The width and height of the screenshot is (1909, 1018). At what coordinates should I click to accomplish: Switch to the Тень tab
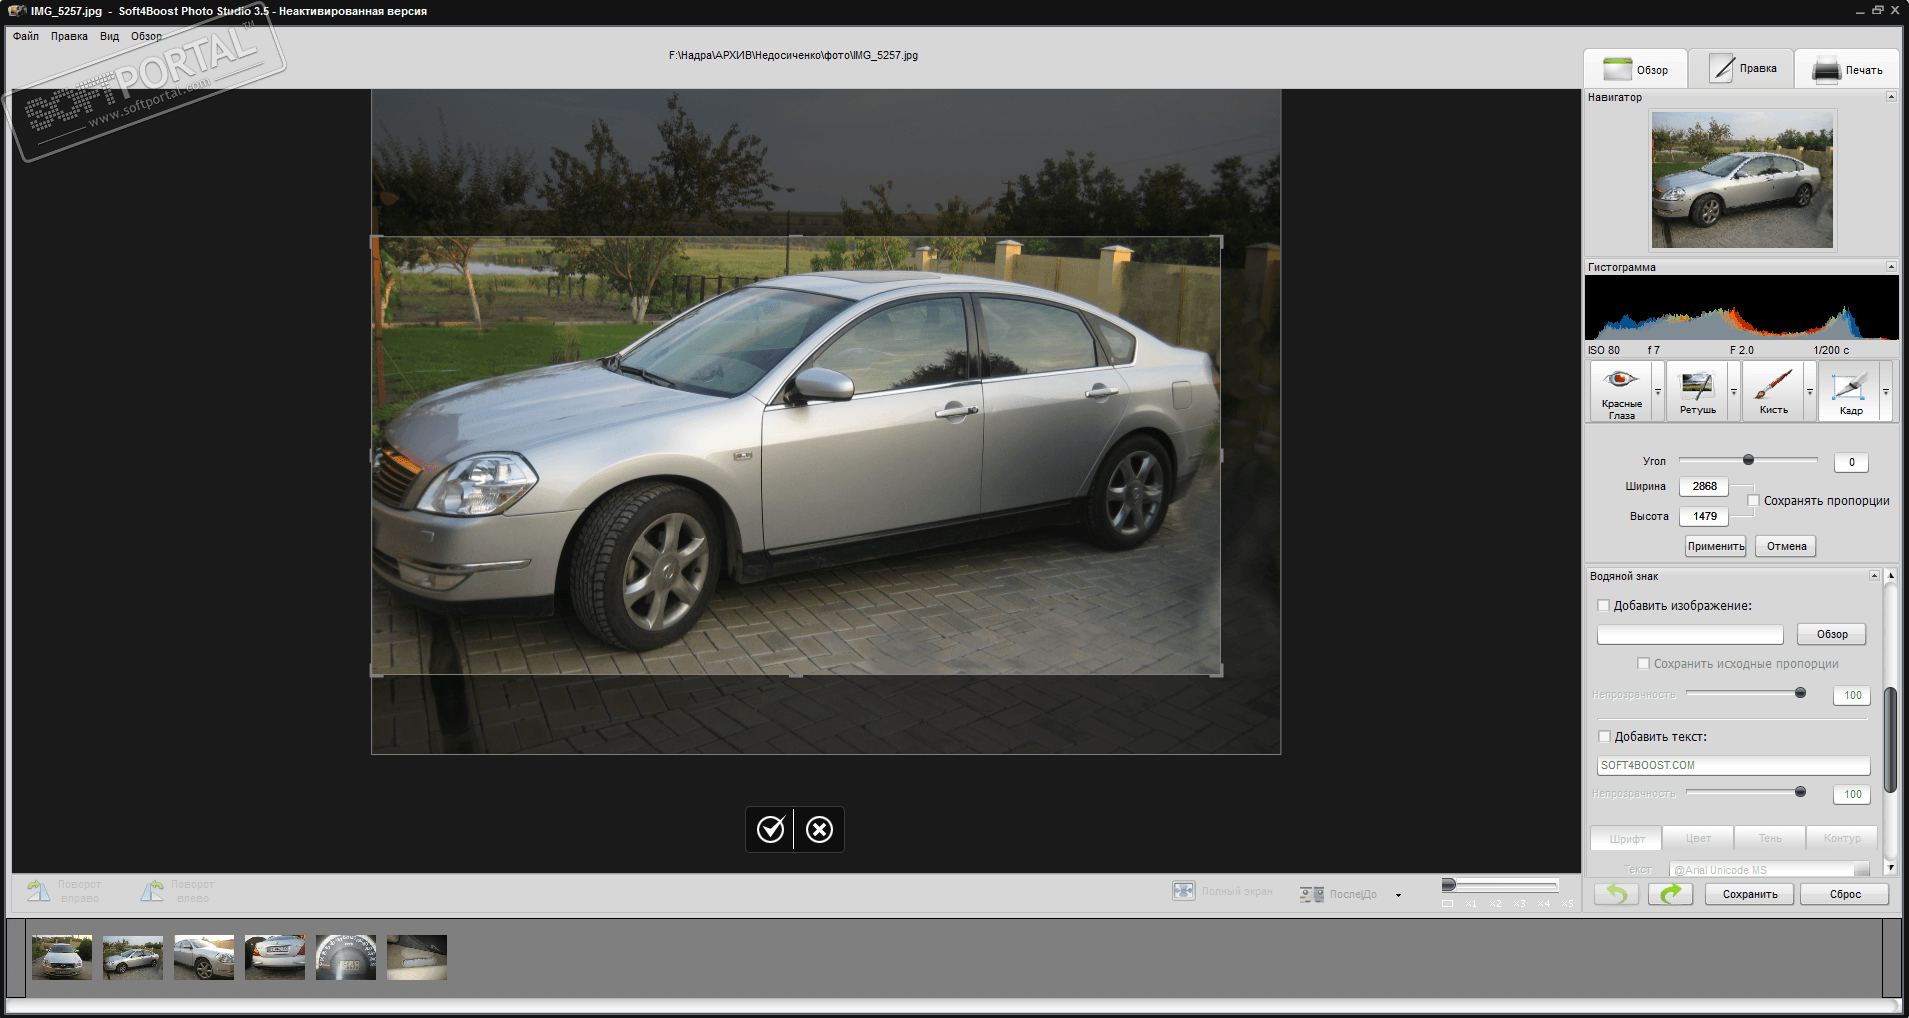coord(1770,838)
